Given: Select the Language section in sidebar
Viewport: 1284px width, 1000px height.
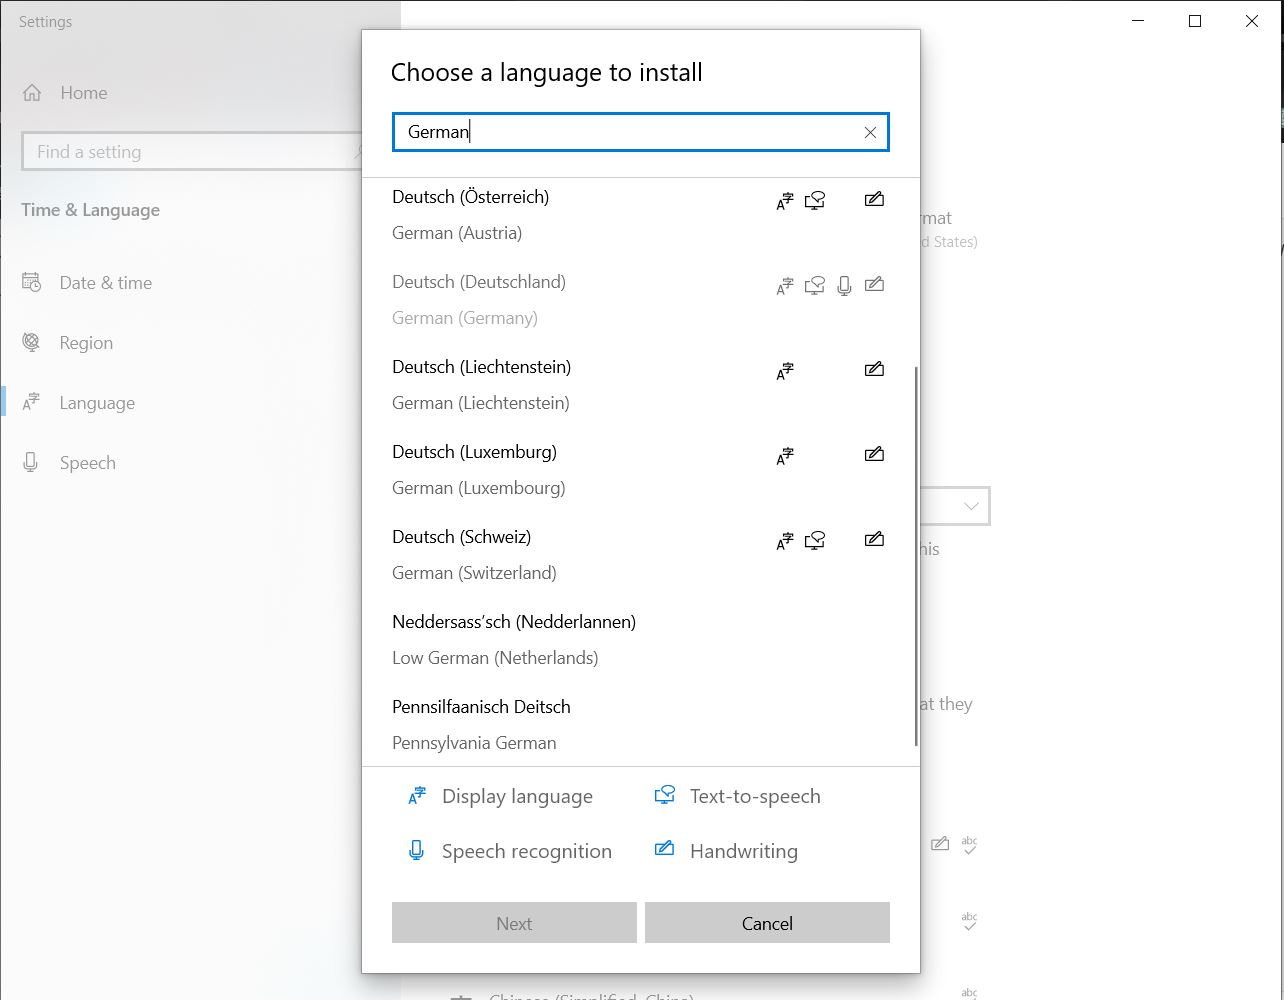Looking at the screenshot, I should 96,402.
